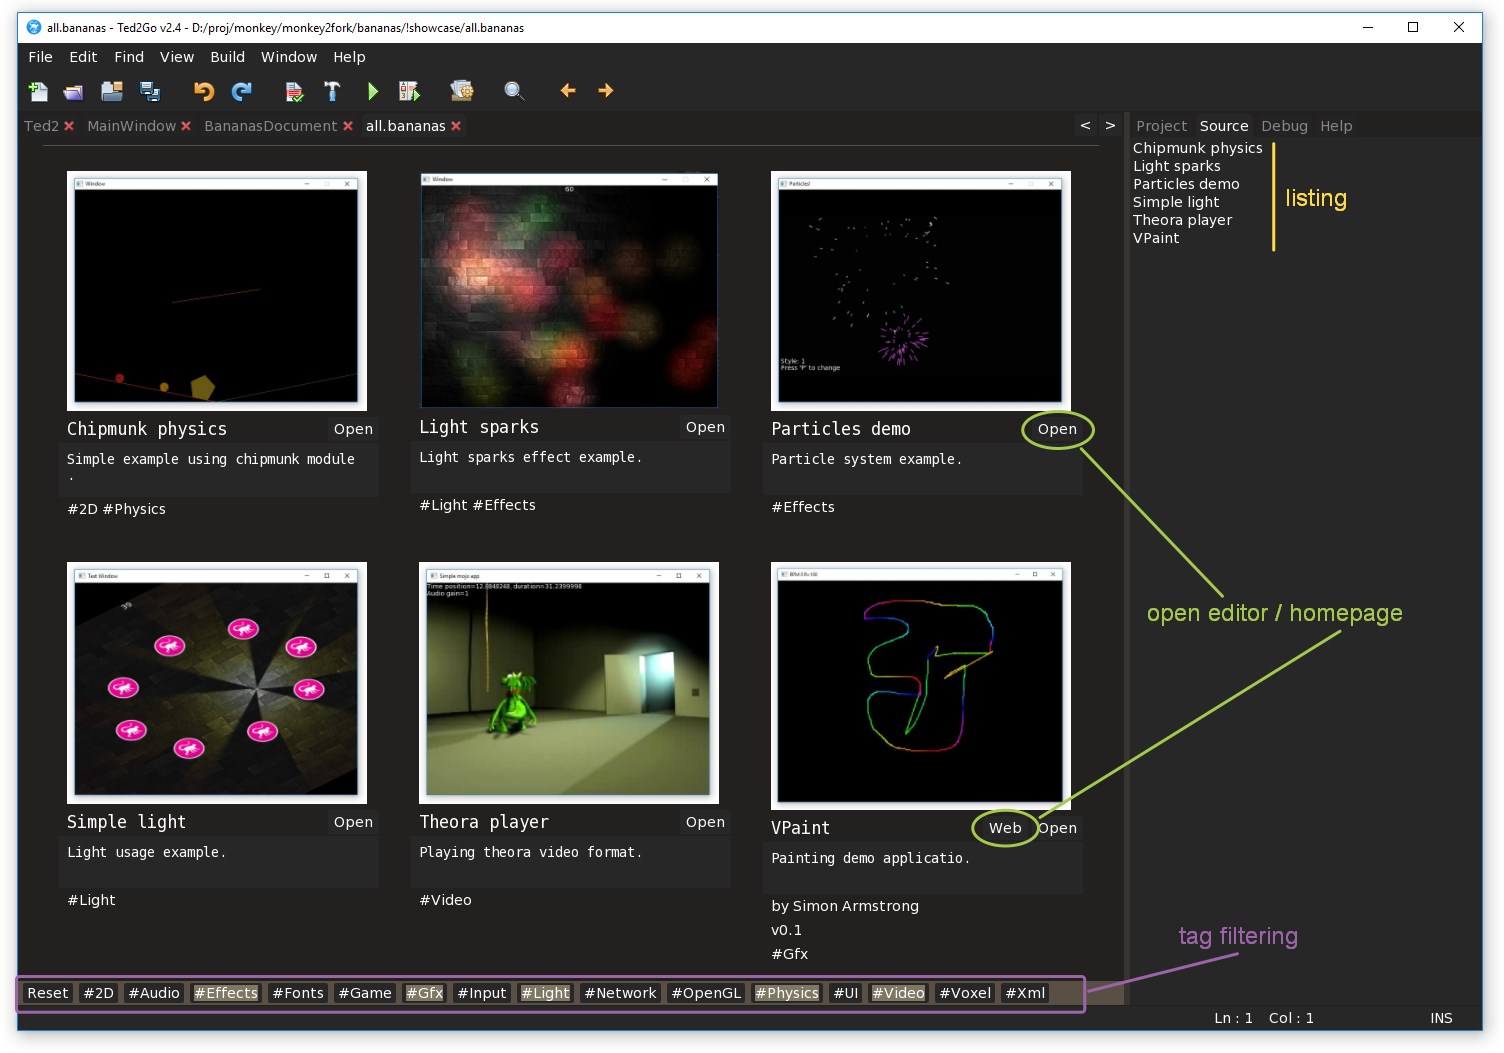Toggle the #Effects tag filter
This screenshot has height=1053, width=1504.
(x=226, y=993)
